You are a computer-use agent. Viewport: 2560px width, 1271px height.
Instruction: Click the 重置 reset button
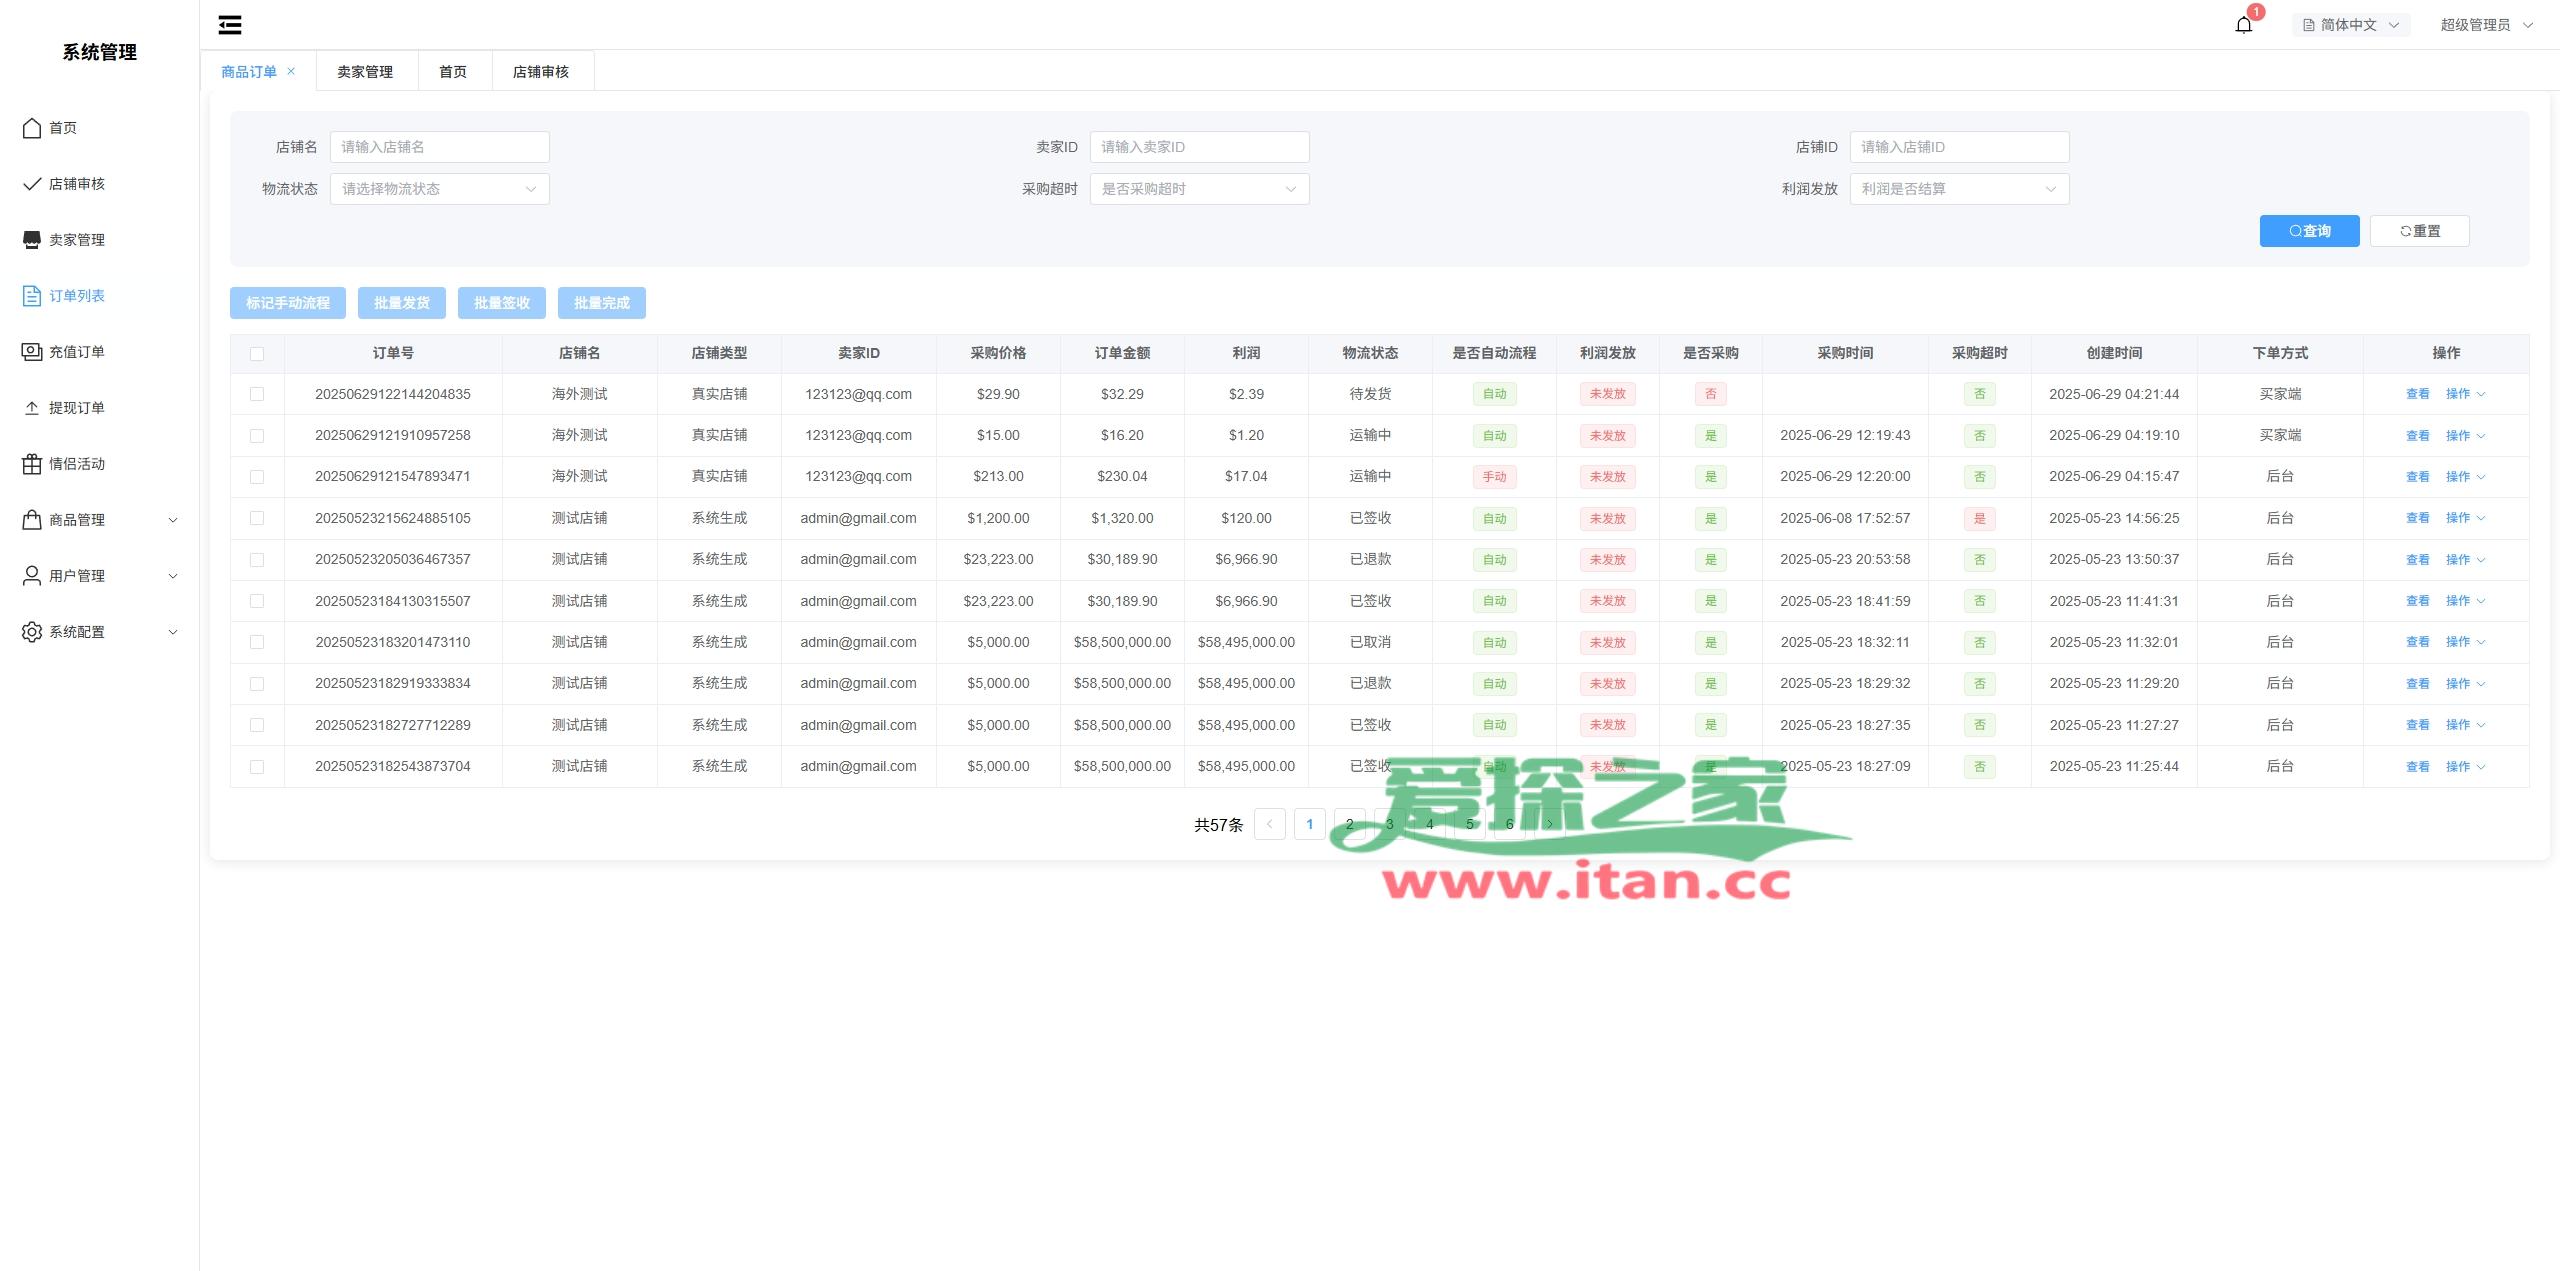[2419, 231]
